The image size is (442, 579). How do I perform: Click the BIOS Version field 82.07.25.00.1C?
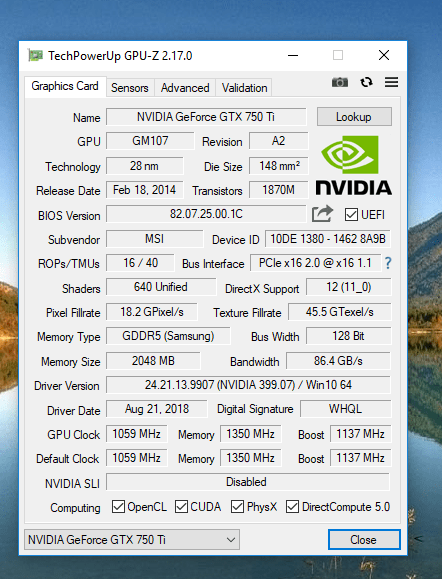point(206,214)
